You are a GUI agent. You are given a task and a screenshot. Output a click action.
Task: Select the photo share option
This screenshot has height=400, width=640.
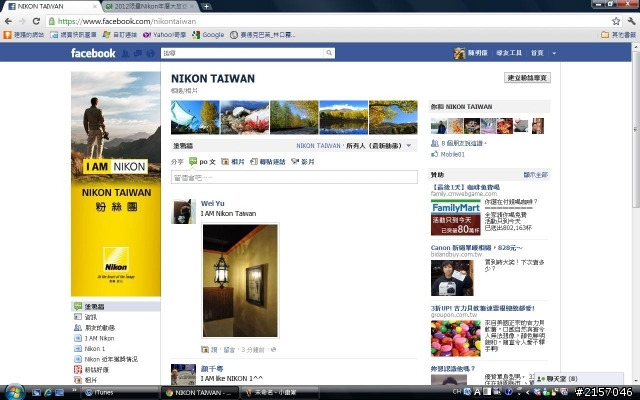click(233, 162)
